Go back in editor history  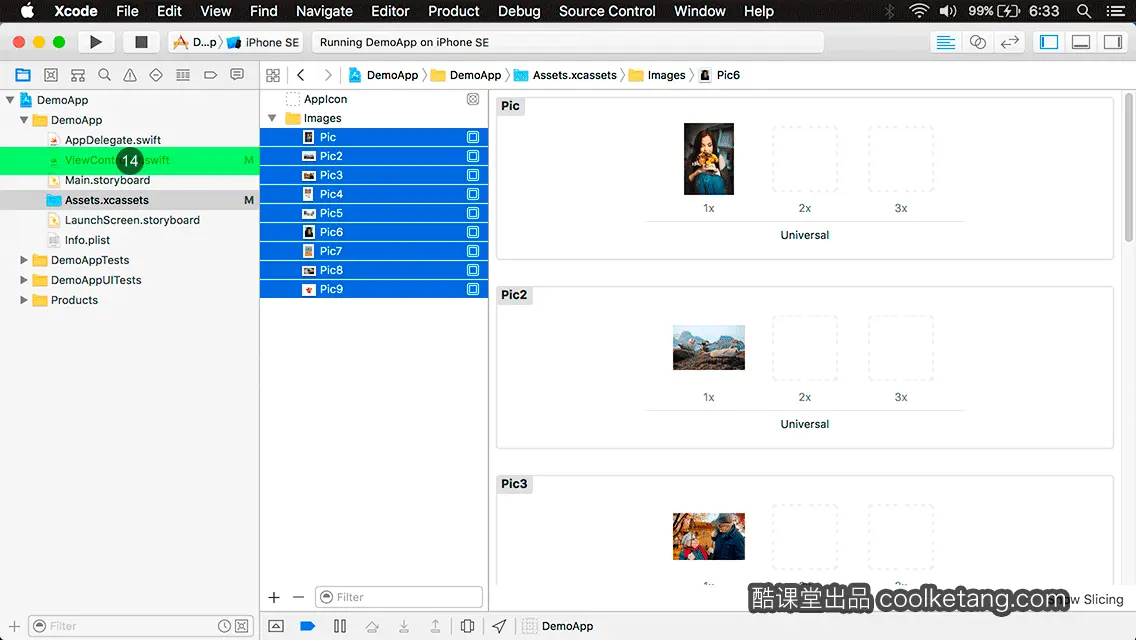pos(301,75)
